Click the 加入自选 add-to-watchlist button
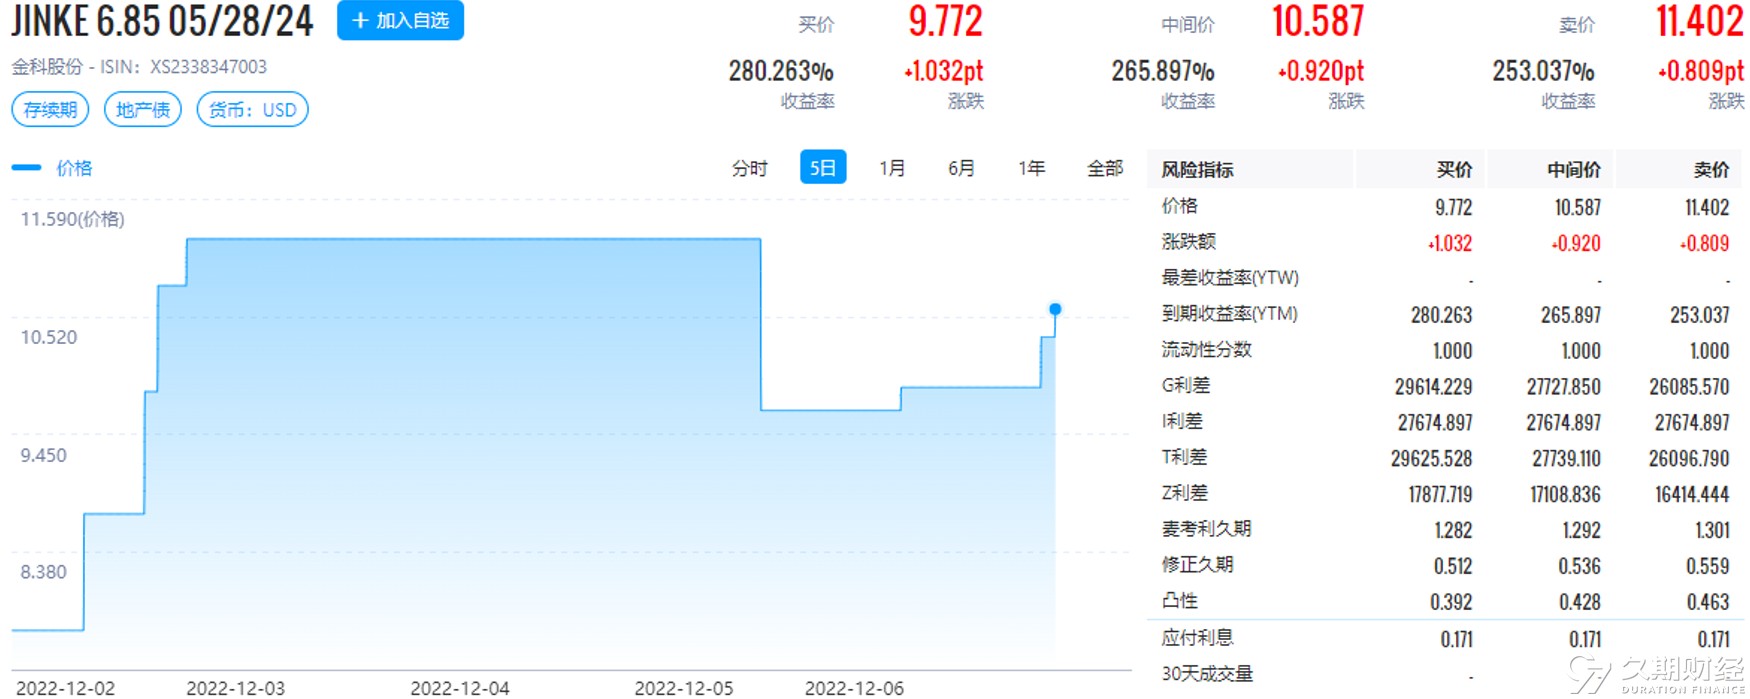Viewport: 1750px width, 699px height. pos(400,21)
